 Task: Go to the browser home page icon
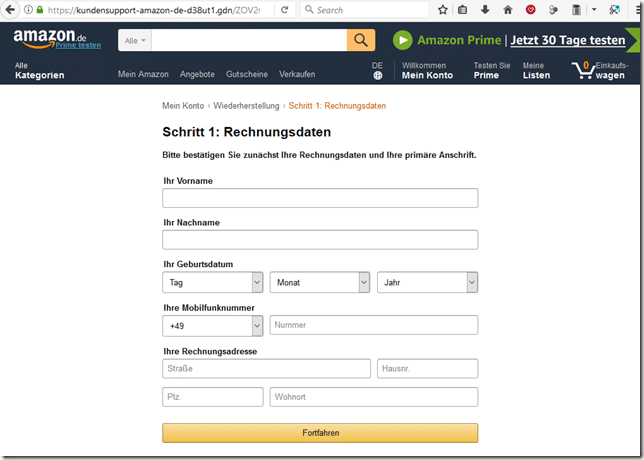508,10
